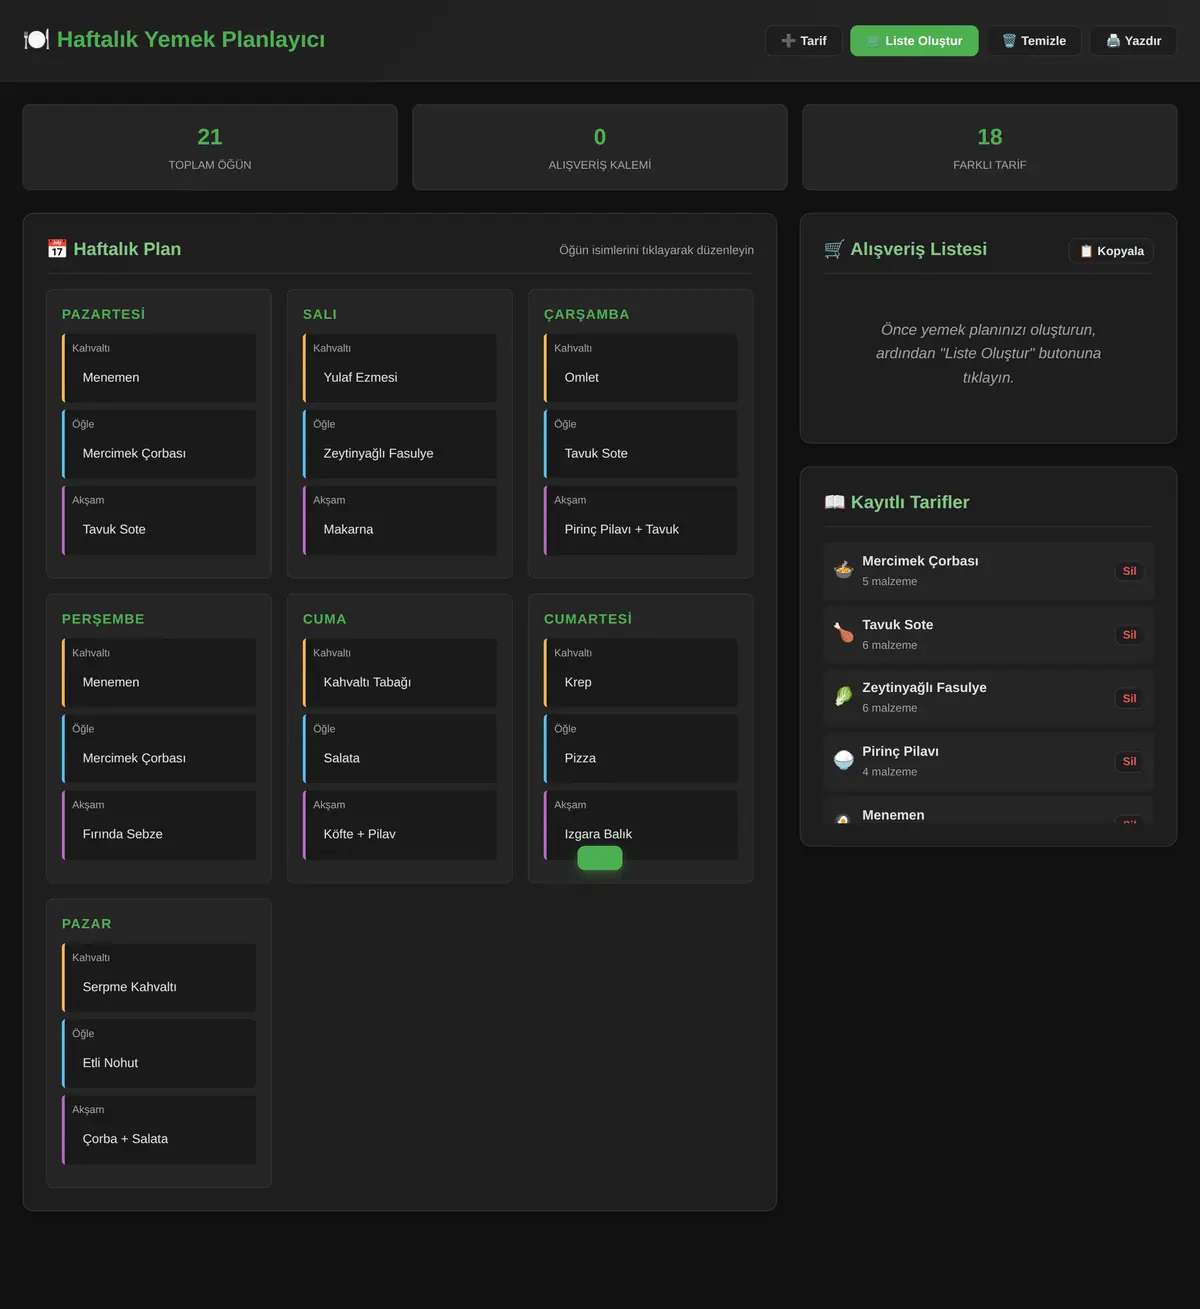The image size is (1200, 1309).
Task: Click the shopping cart icon beside Alışveriş Listesi
Action: tap(834, 249)
